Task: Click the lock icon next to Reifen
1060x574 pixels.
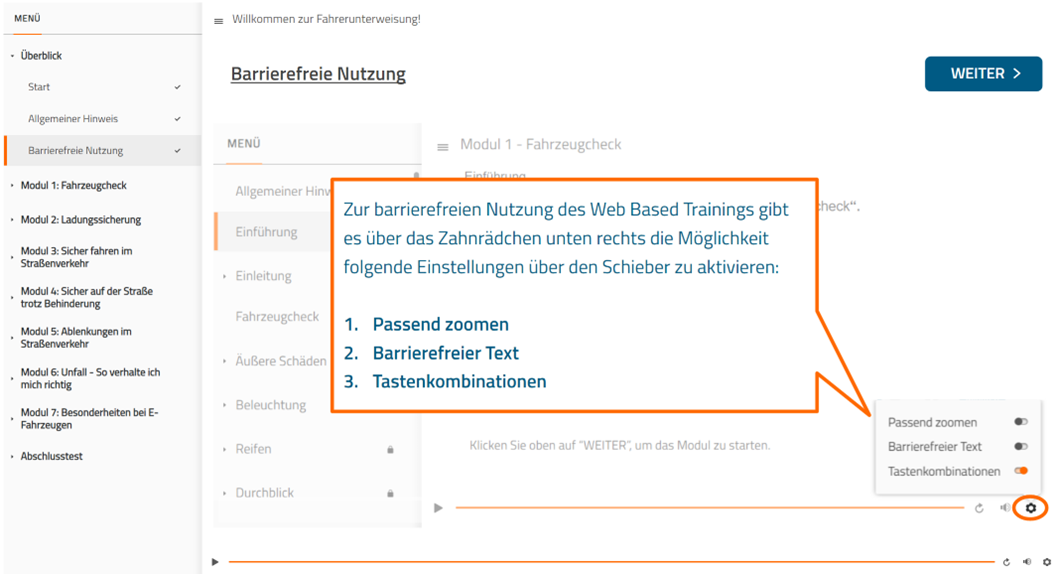Action: (390, 450)
